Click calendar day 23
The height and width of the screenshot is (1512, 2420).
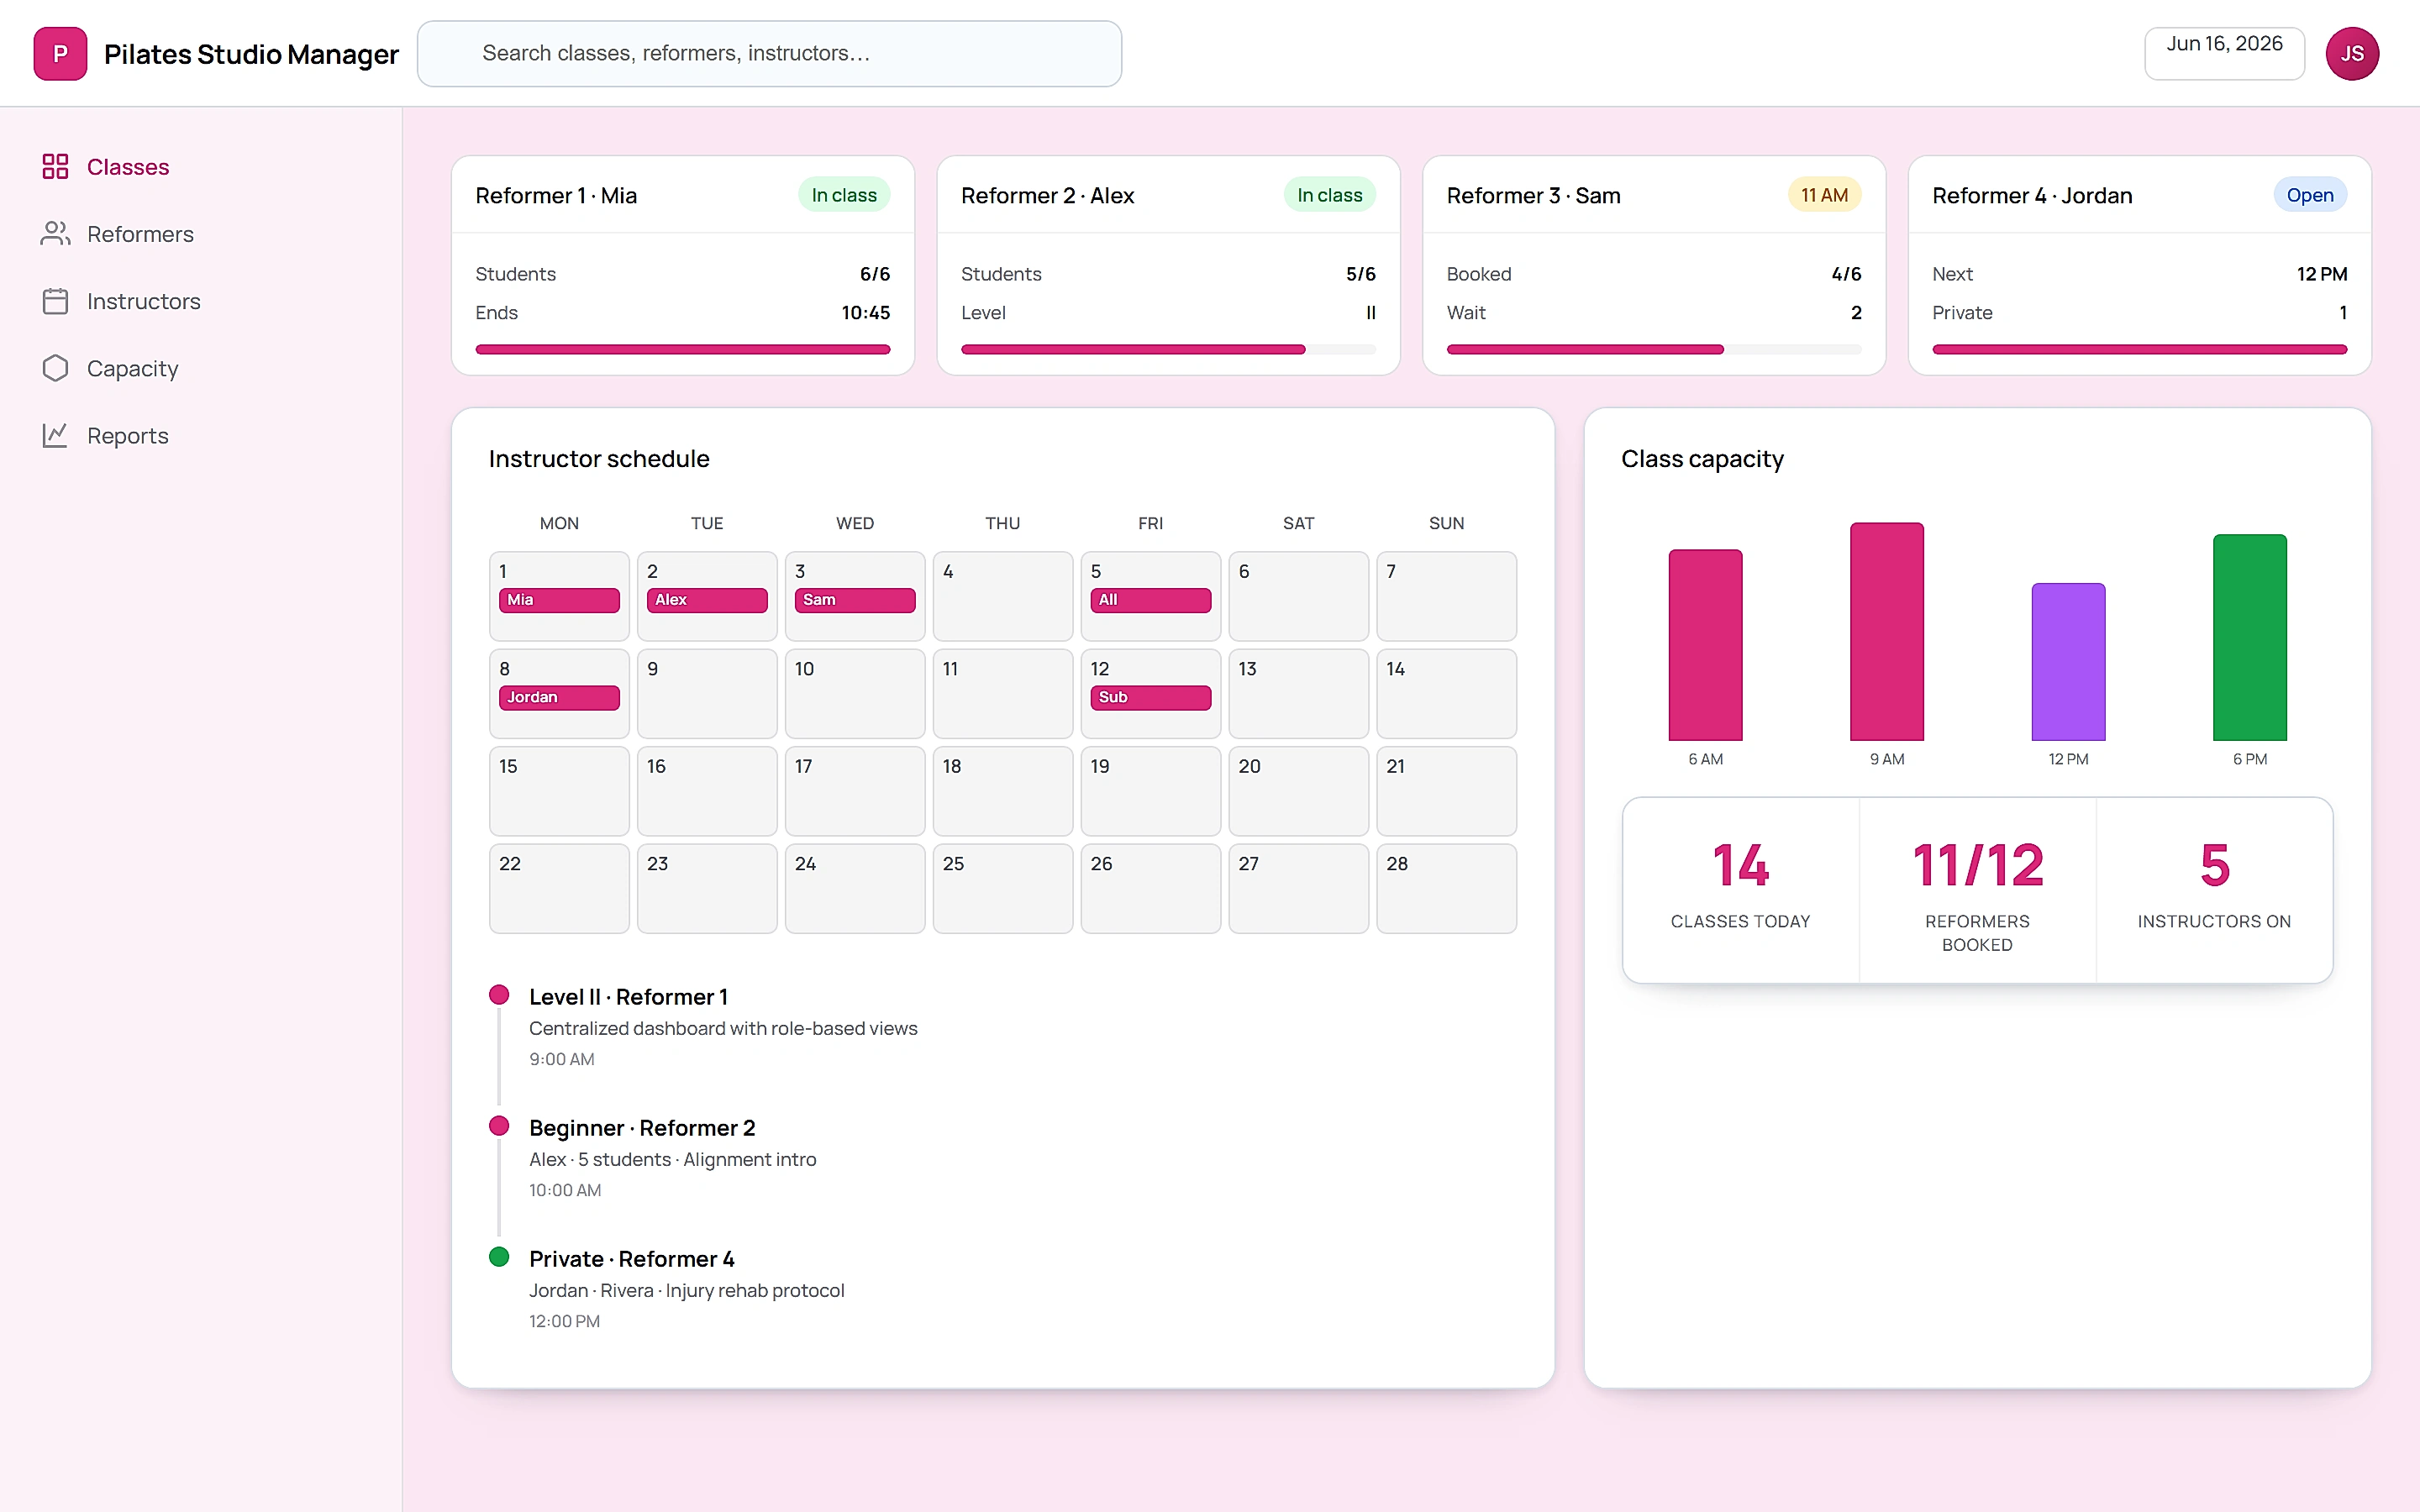click(x=707, y=888)
